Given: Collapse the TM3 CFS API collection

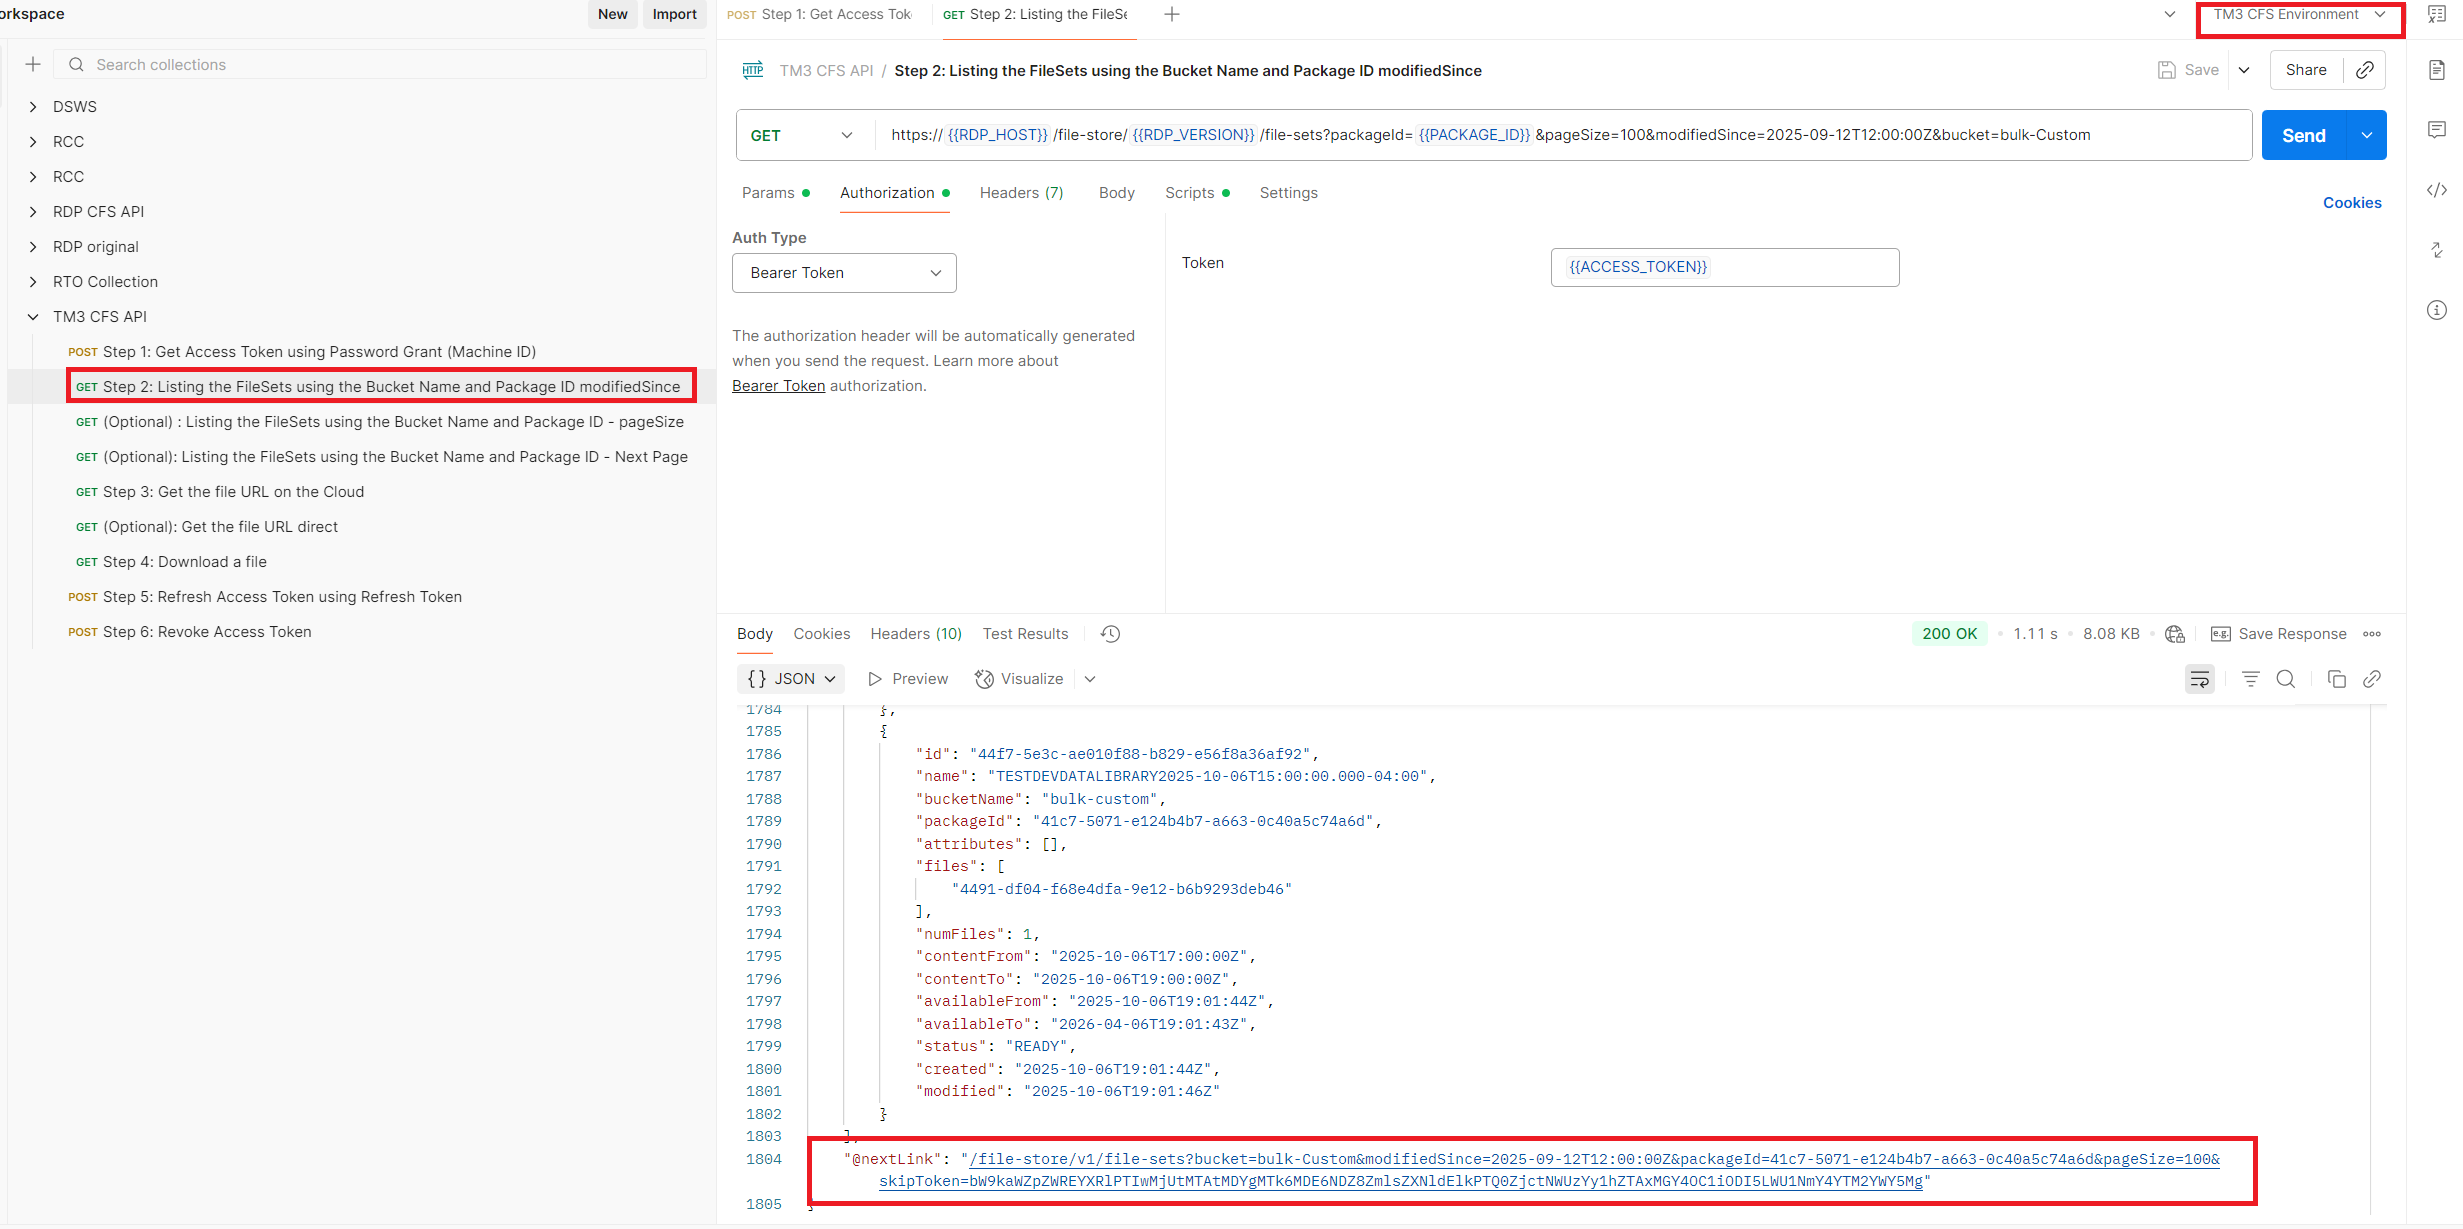Looking at the screenshot, I should tap(33, 317).
